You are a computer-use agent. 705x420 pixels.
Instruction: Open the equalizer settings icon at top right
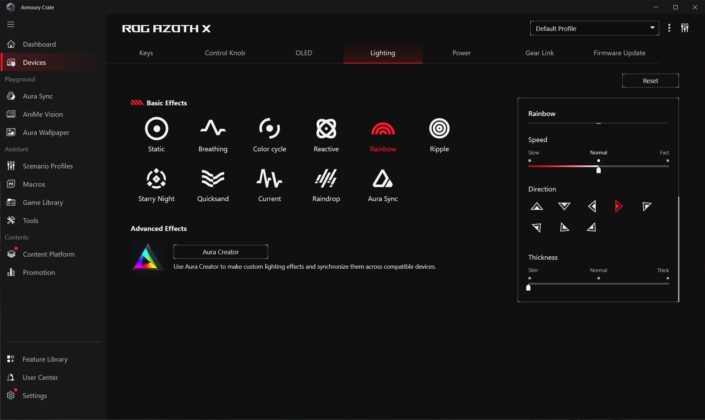pyautogui.click(x=685, y=28)
